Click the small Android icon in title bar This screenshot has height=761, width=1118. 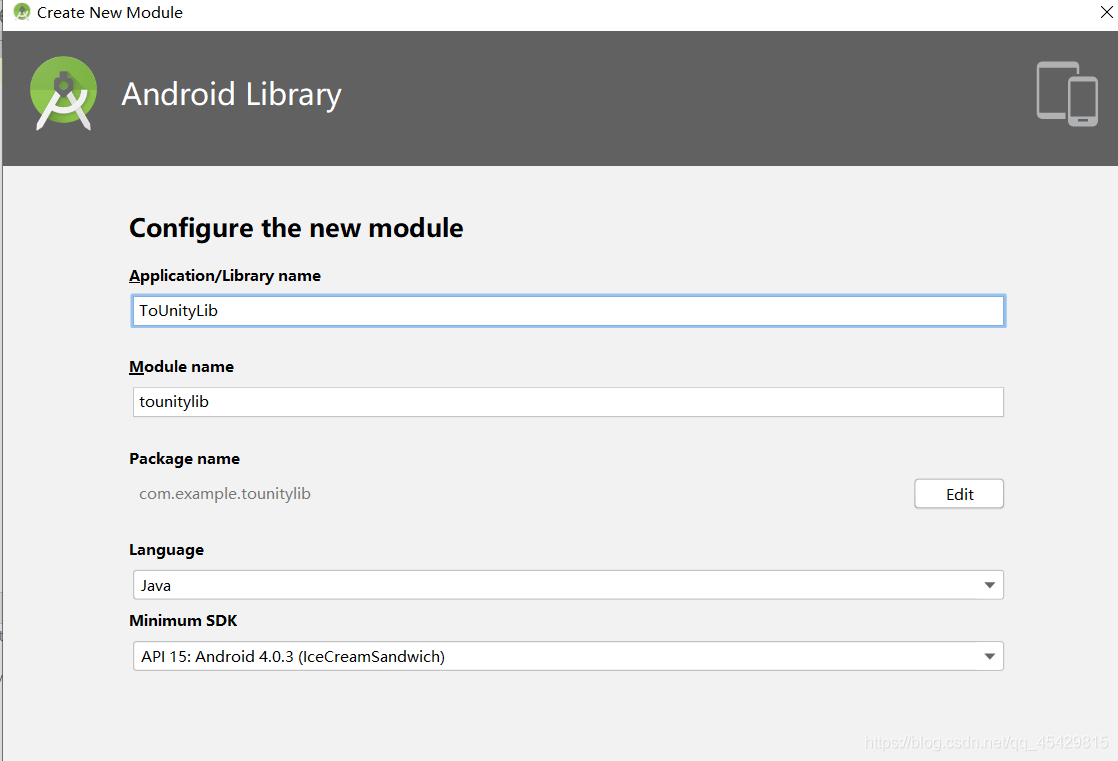coord(21,13)
